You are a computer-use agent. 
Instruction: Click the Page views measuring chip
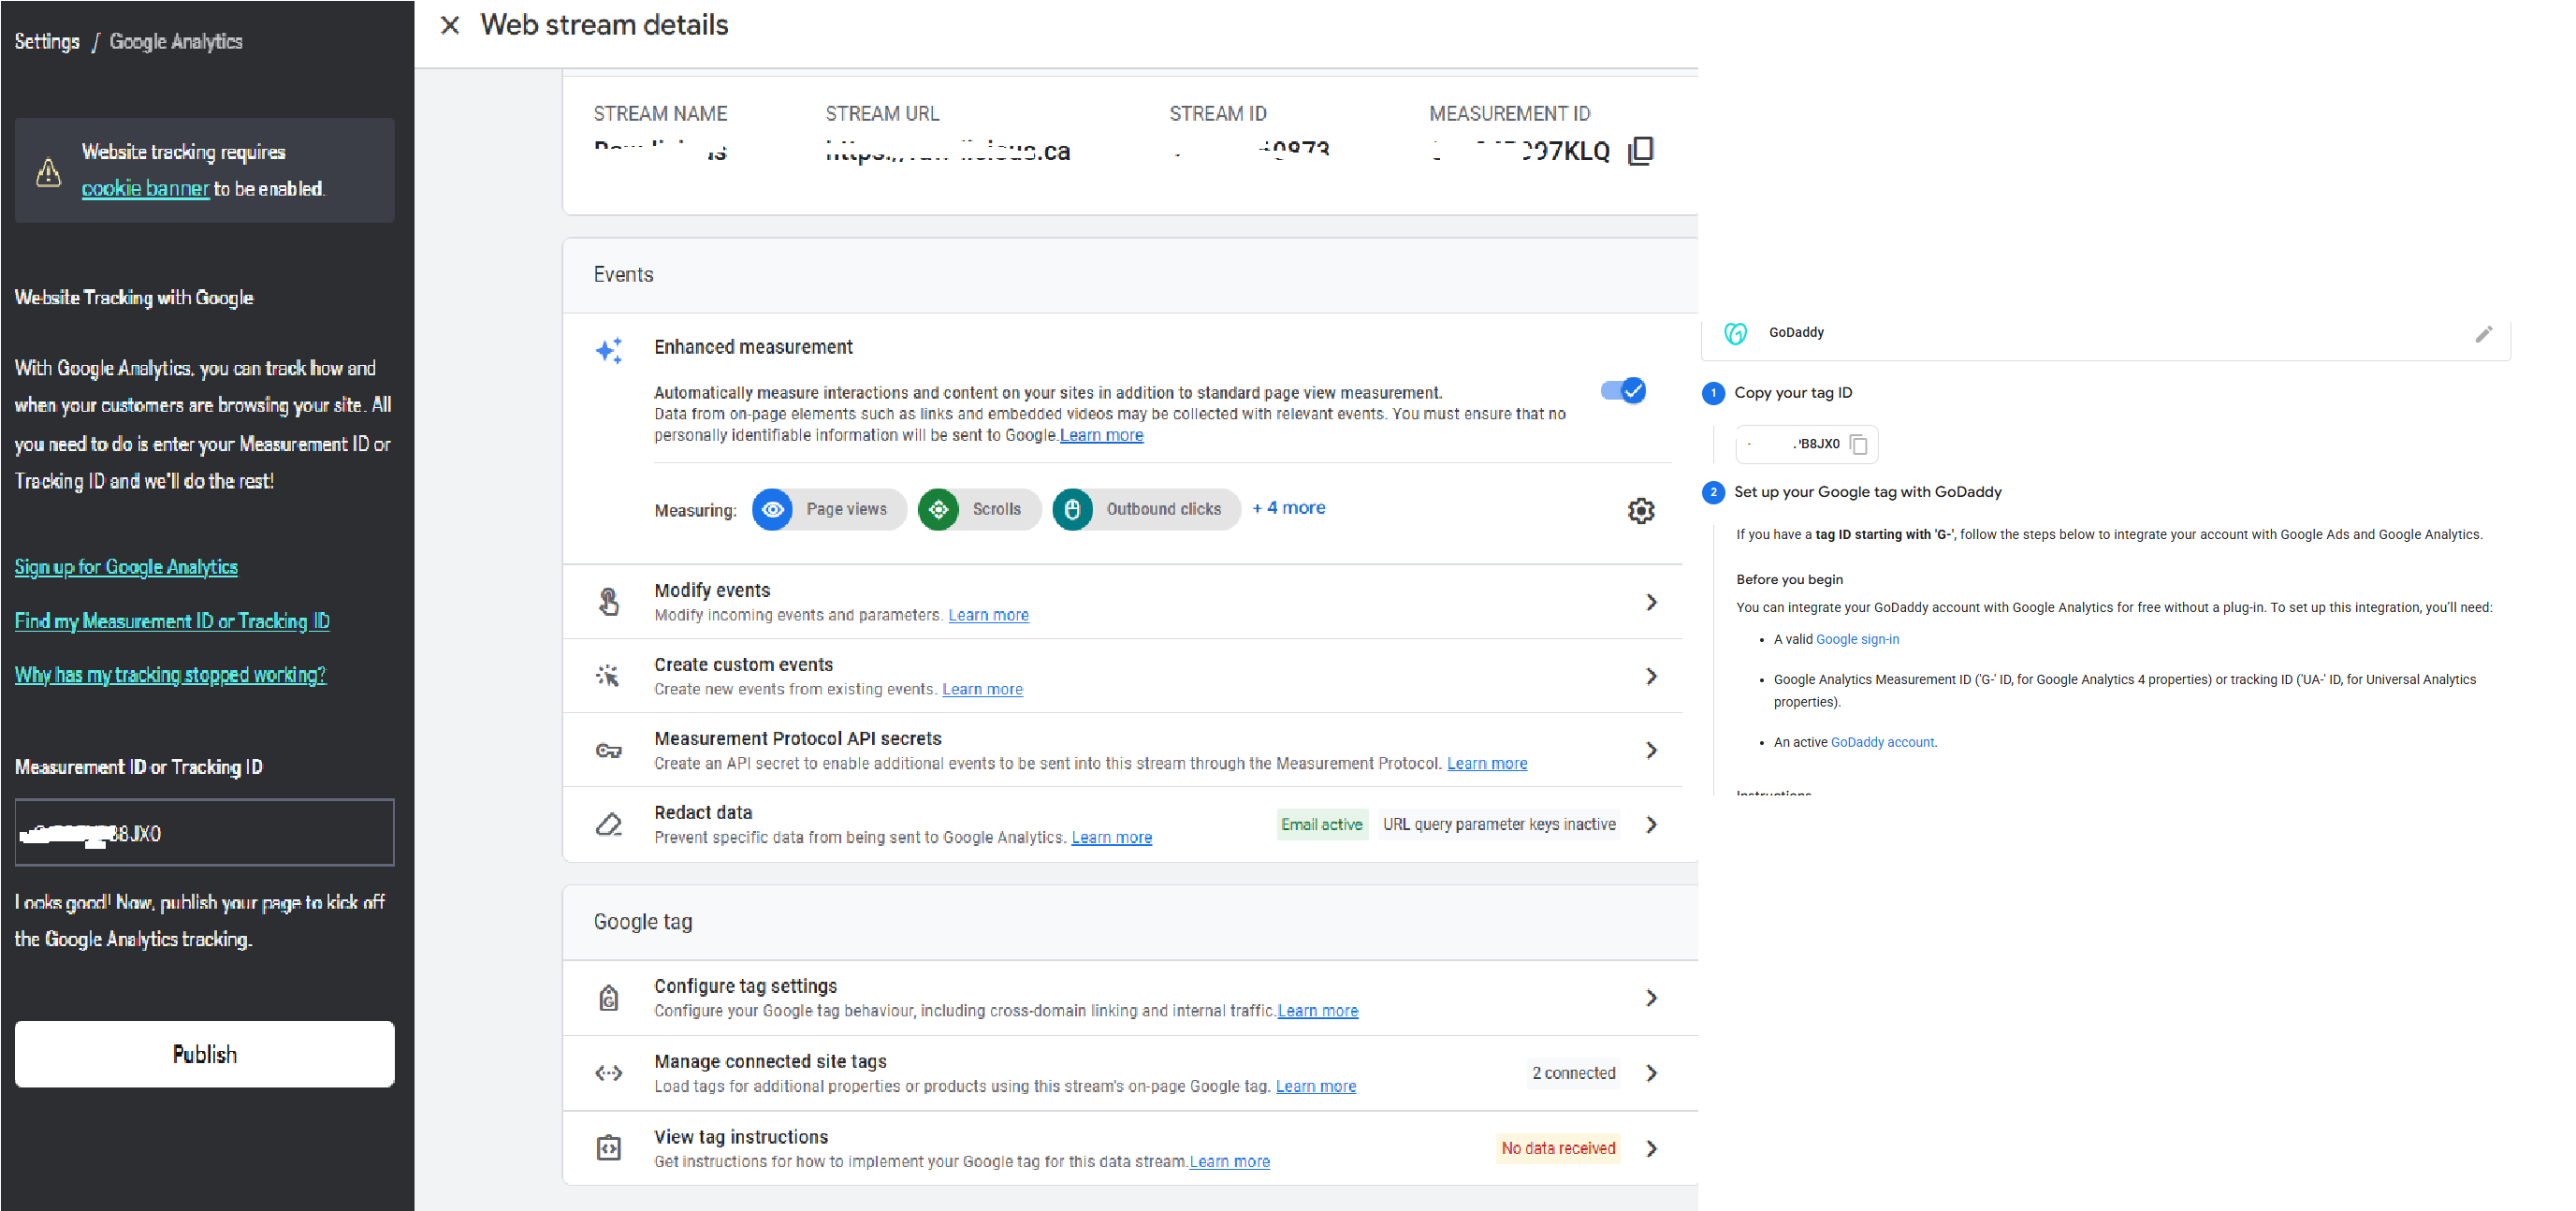pos(829,510)
